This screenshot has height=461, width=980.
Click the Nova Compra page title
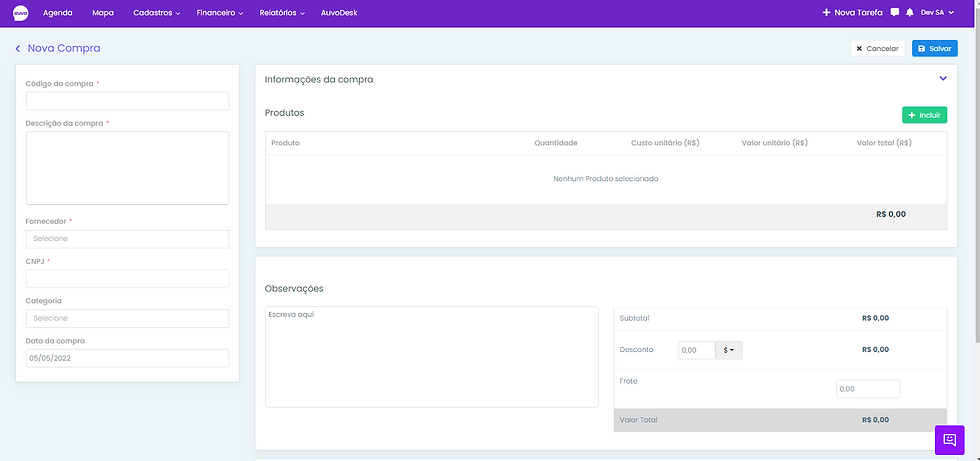click(64, 49)
